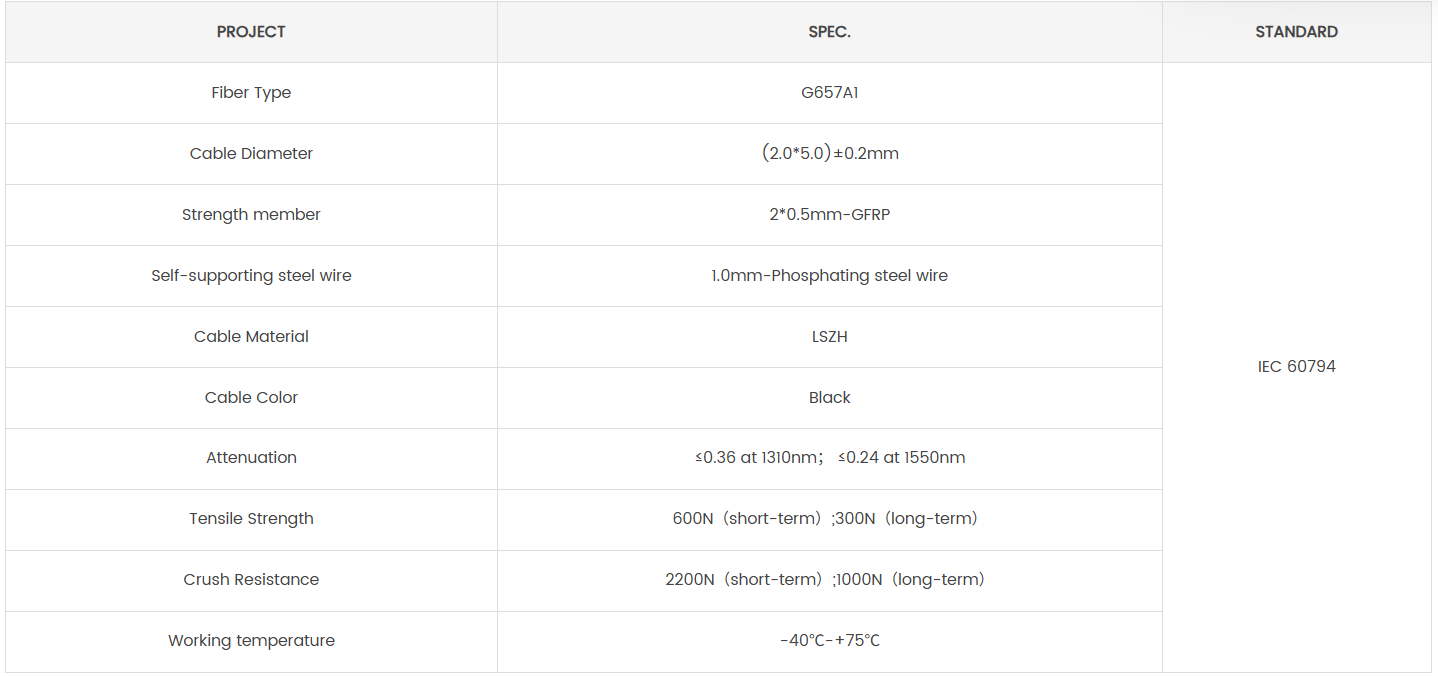
Task: Click the IEC 60794 standard cell
Action: (x=1296, y=367)
